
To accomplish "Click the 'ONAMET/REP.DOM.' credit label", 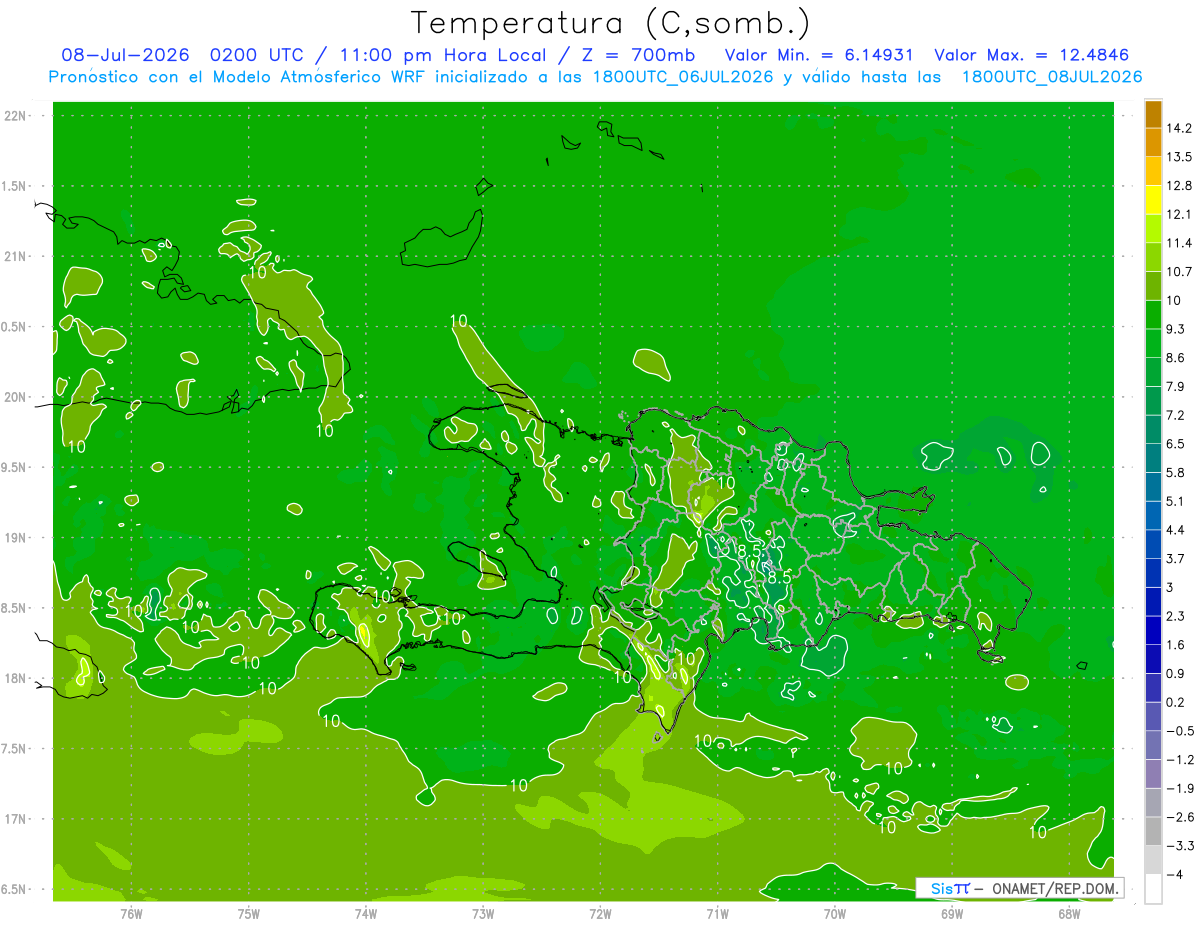I will coord(1056,888).
